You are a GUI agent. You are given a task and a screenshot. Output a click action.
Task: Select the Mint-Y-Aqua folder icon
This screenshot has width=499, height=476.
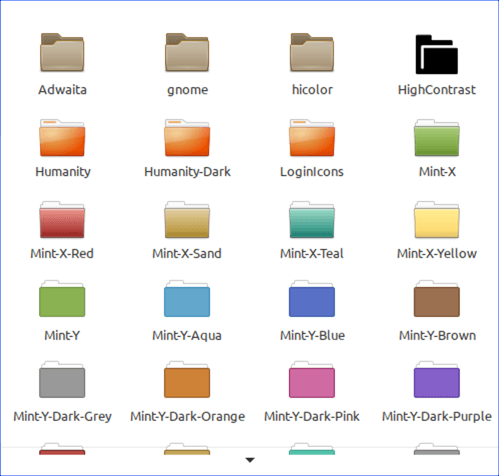coord(187,298)
